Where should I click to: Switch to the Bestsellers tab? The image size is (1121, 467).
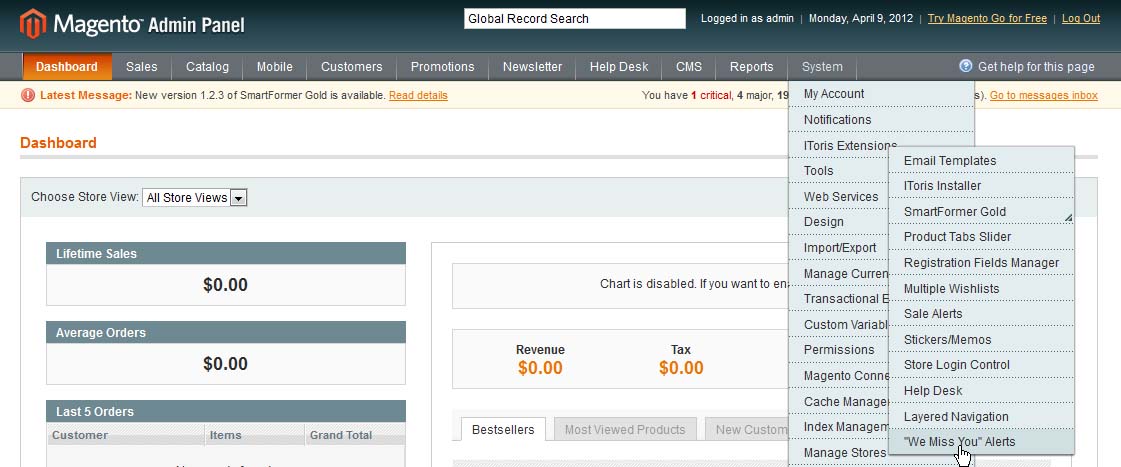[x=503, y=430]
